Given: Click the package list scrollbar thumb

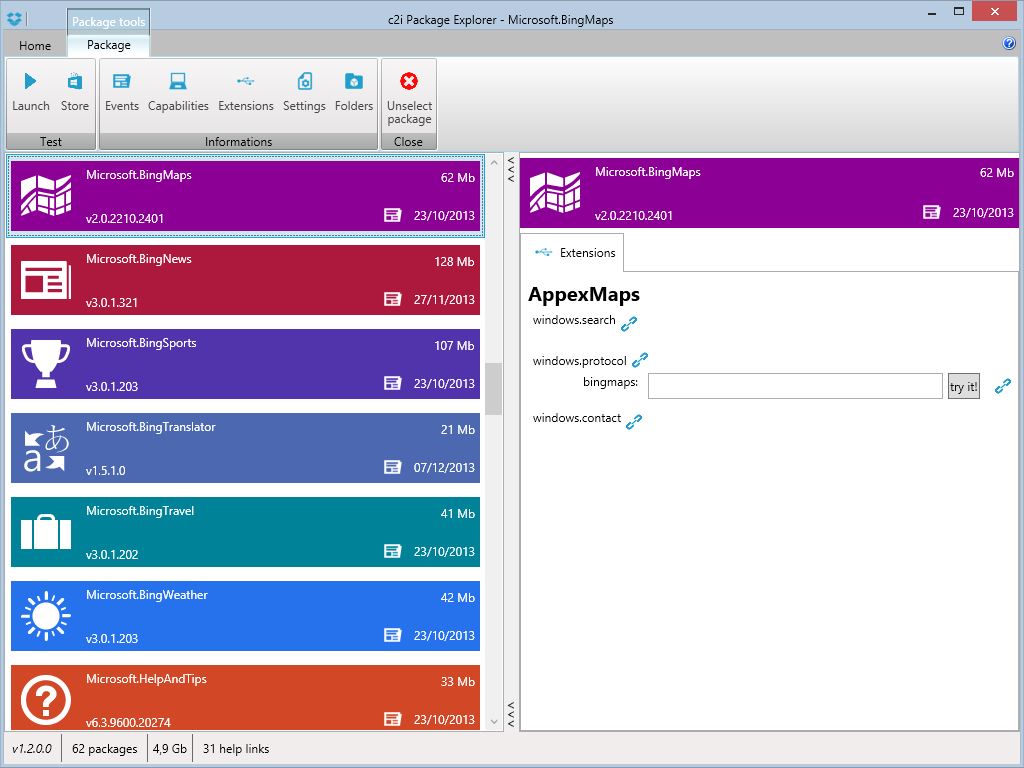Looking at the screenshot, I should (x=494, y=389).
